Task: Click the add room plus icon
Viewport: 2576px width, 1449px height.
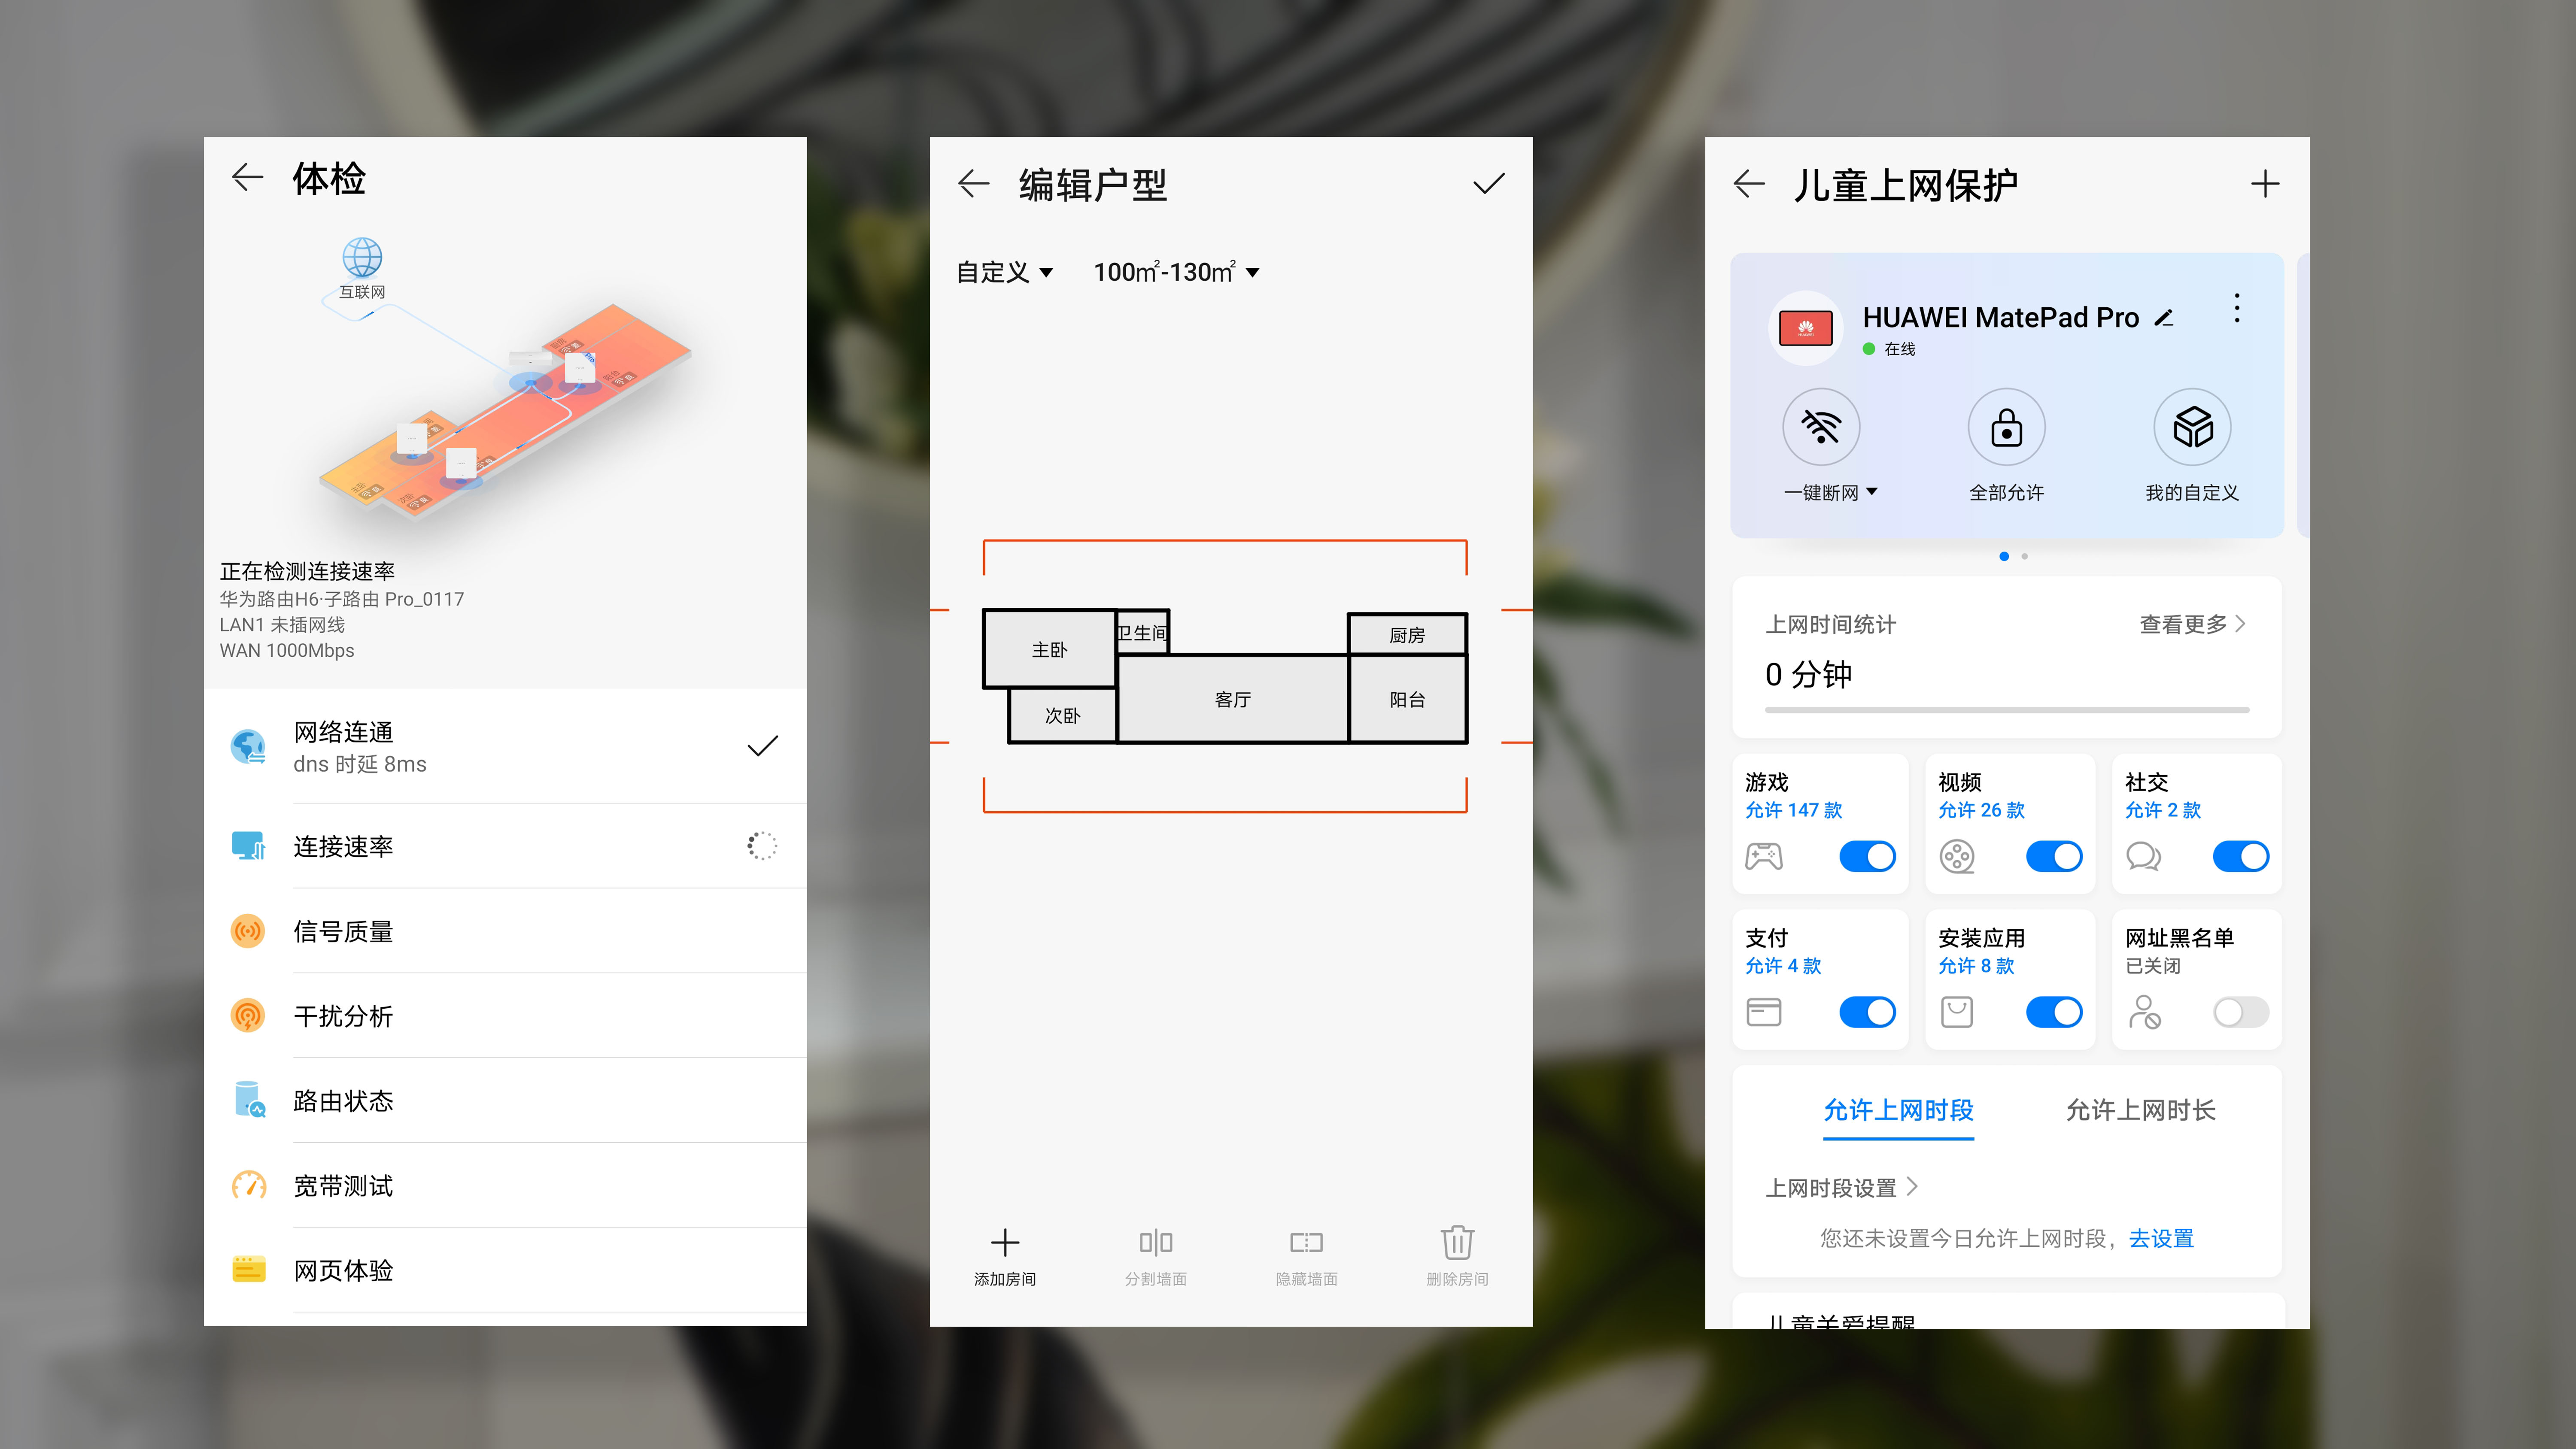Action: (1004, 1243)
